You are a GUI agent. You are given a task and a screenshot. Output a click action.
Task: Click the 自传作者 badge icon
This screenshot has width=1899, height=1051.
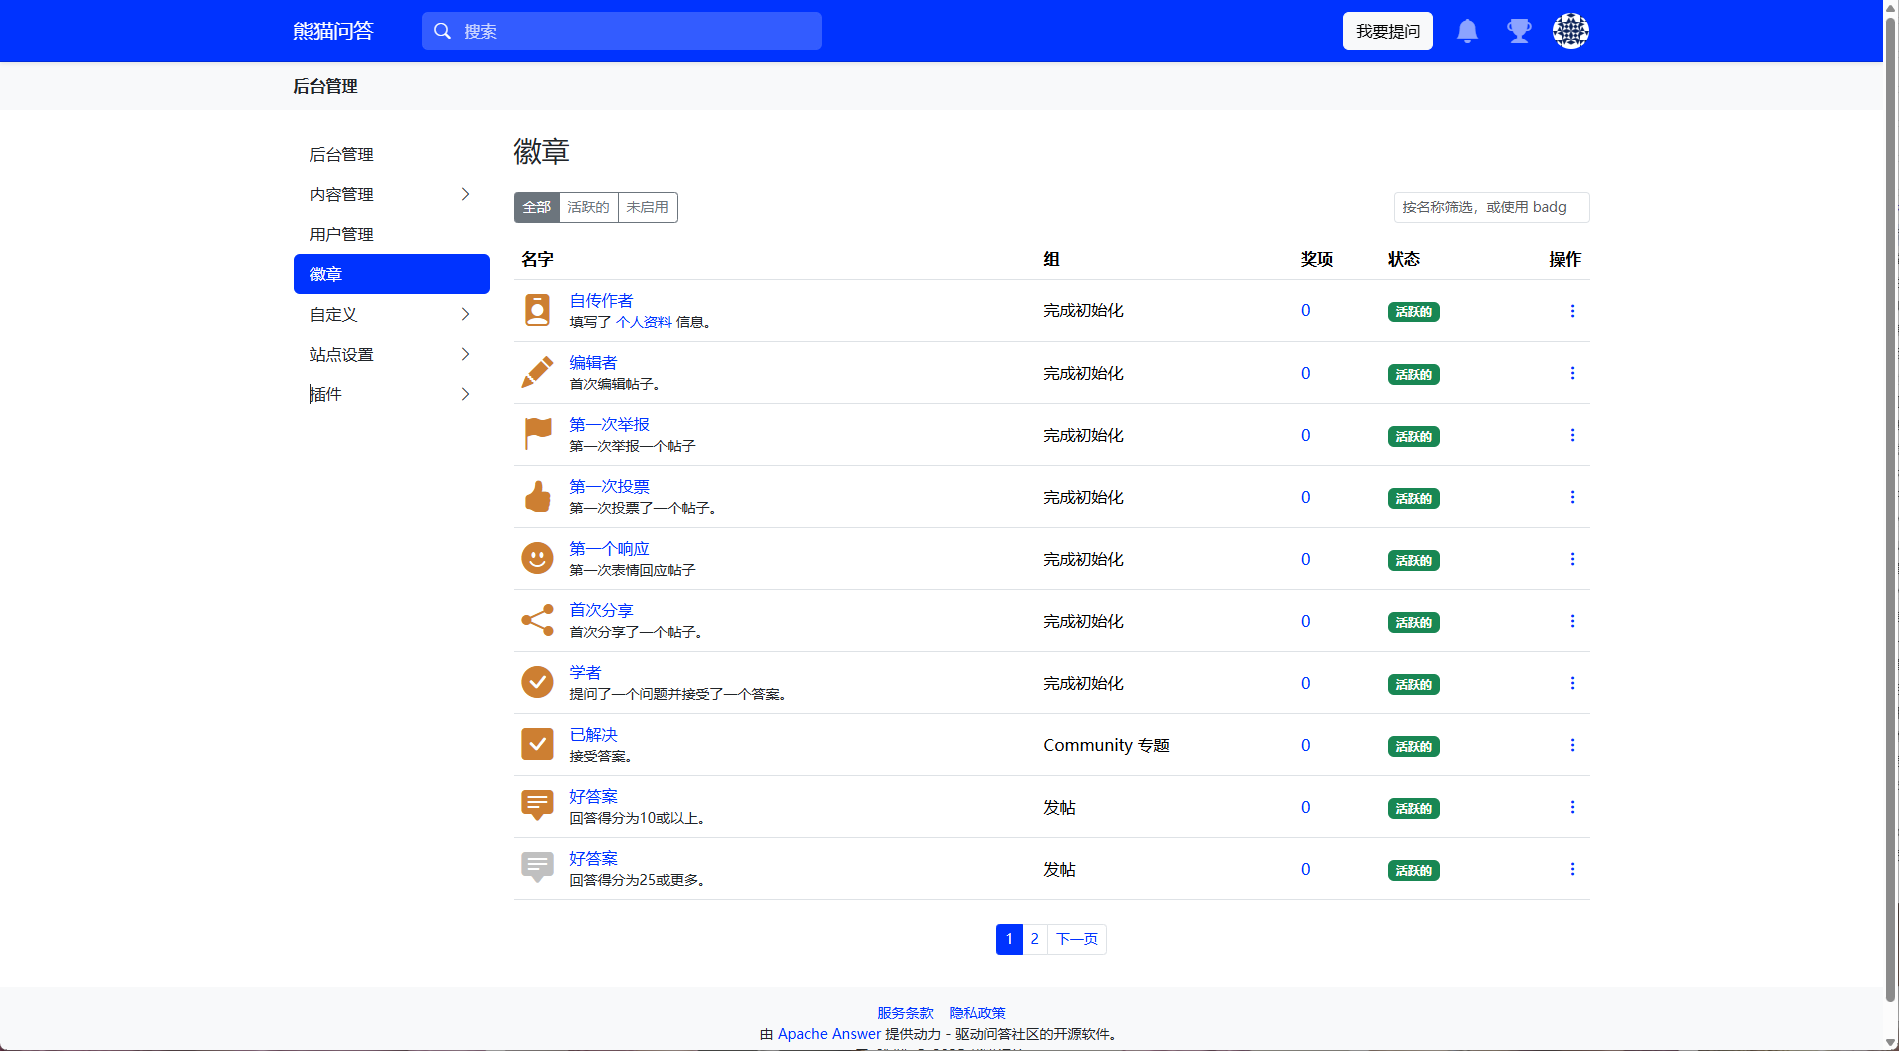[537, 310]
